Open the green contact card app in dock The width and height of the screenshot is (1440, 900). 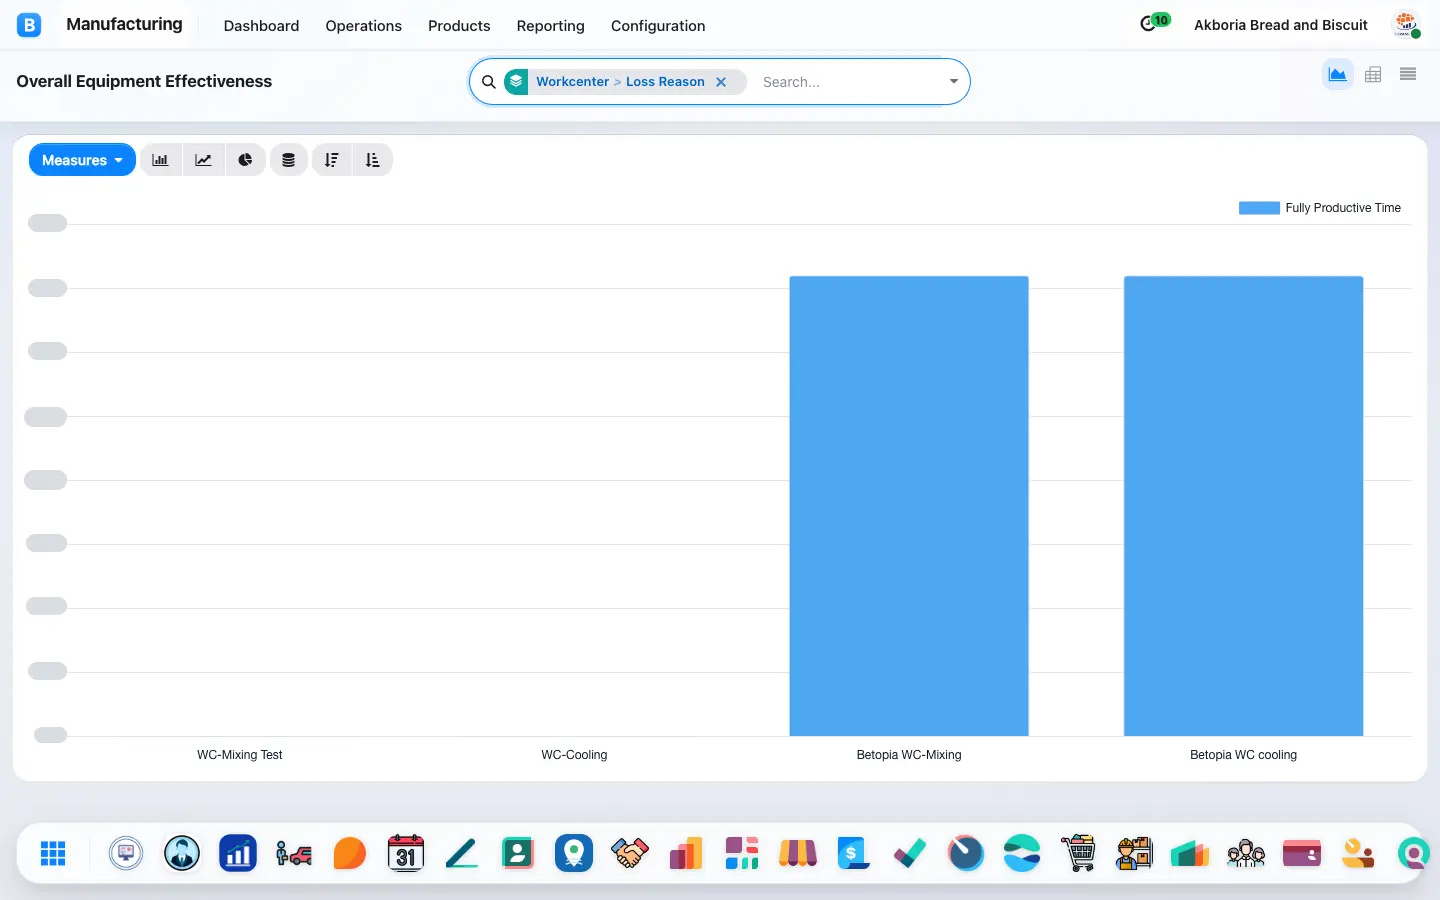tap(518, 853)
